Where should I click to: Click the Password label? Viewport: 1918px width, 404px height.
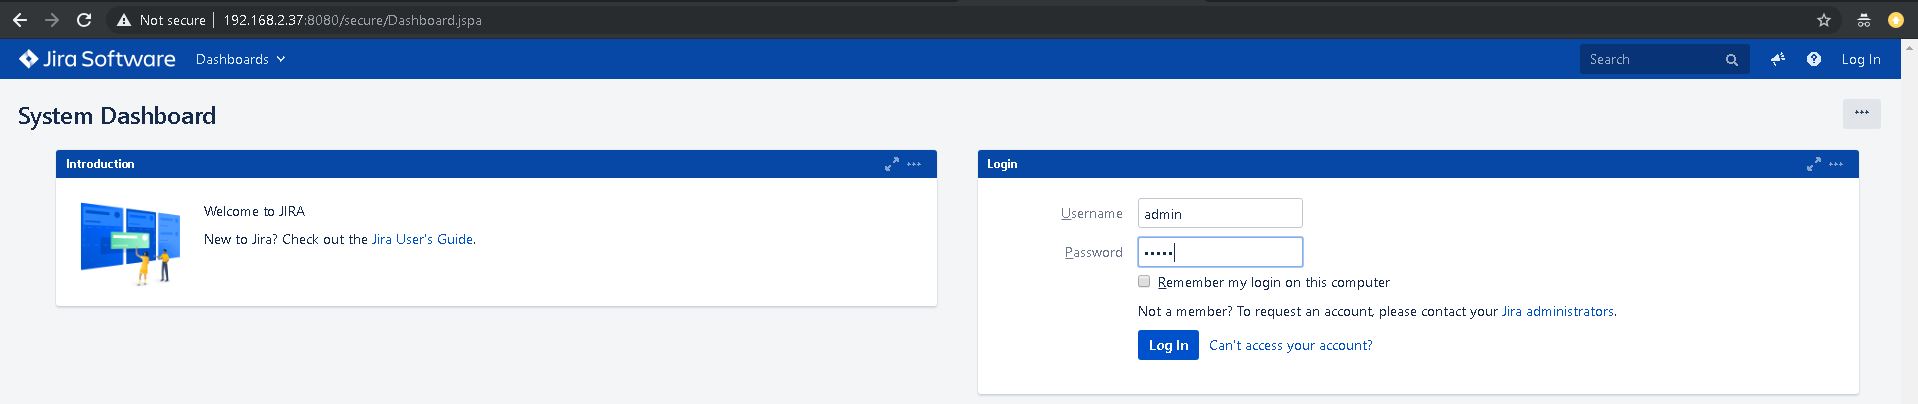(x=1094, y=252)
